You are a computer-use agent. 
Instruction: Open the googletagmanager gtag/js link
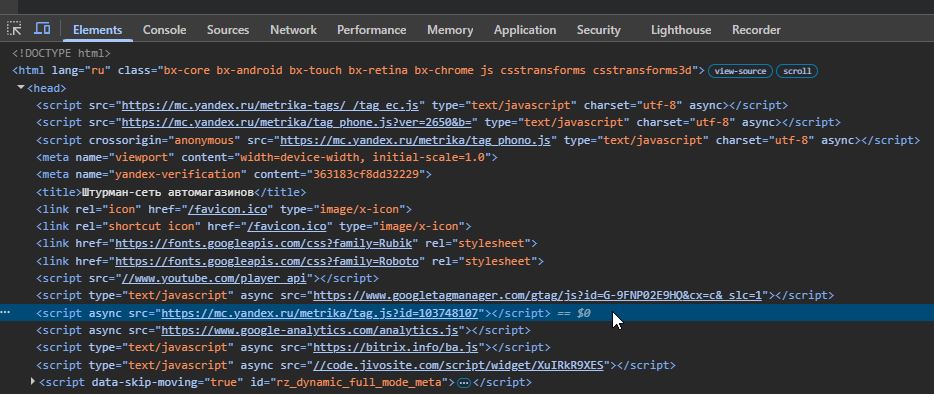(537, 296)
